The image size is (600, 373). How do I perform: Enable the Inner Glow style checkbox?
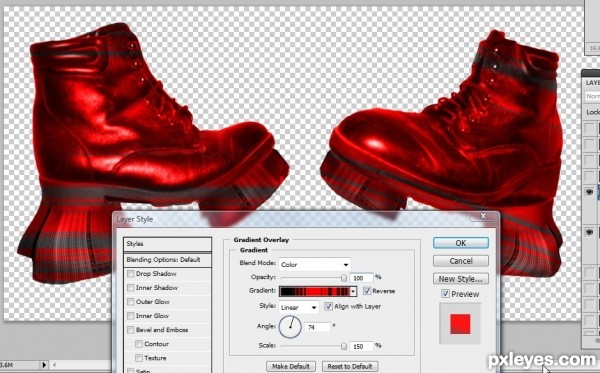pos(131,316)
